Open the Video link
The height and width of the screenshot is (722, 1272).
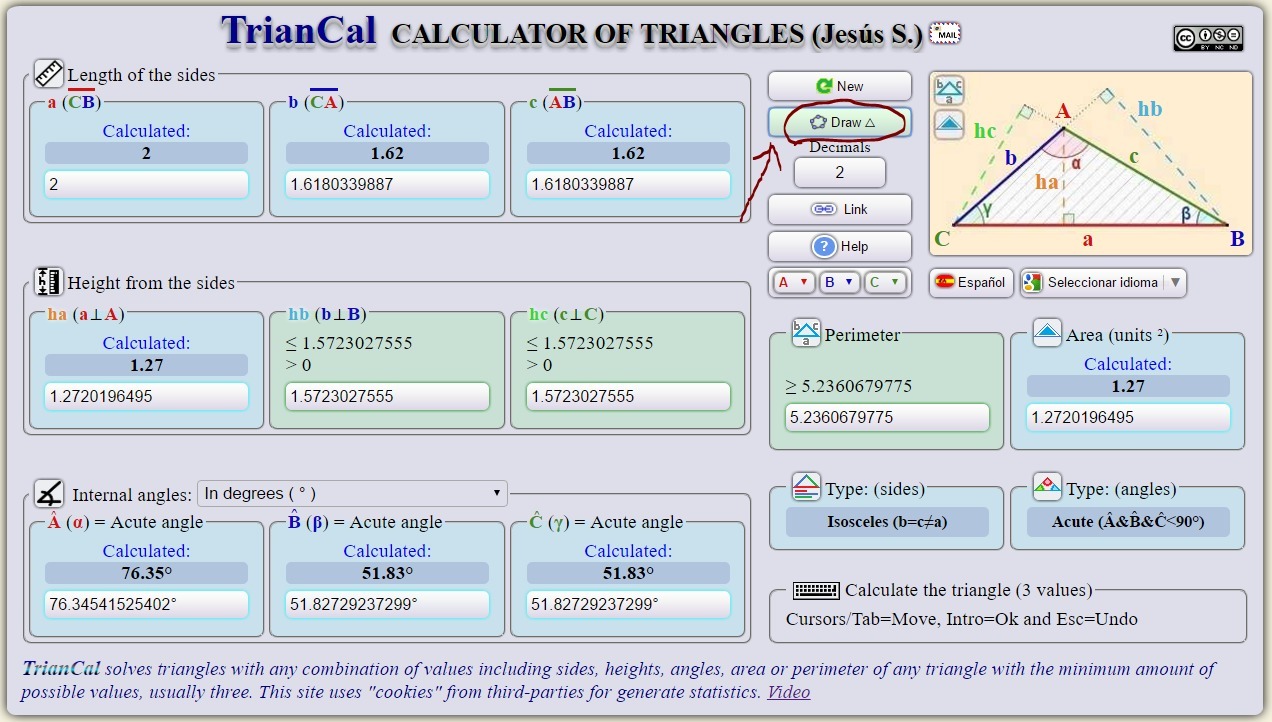click(x=789, y=692)
